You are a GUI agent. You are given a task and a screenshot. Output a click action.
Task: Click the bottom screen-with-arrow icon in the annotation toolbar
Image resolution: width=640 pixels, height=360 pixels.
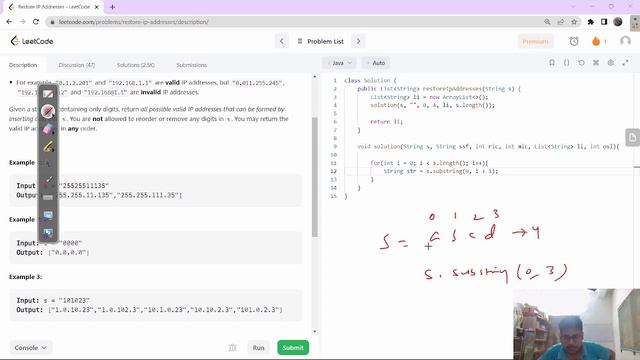pos(48,232)
